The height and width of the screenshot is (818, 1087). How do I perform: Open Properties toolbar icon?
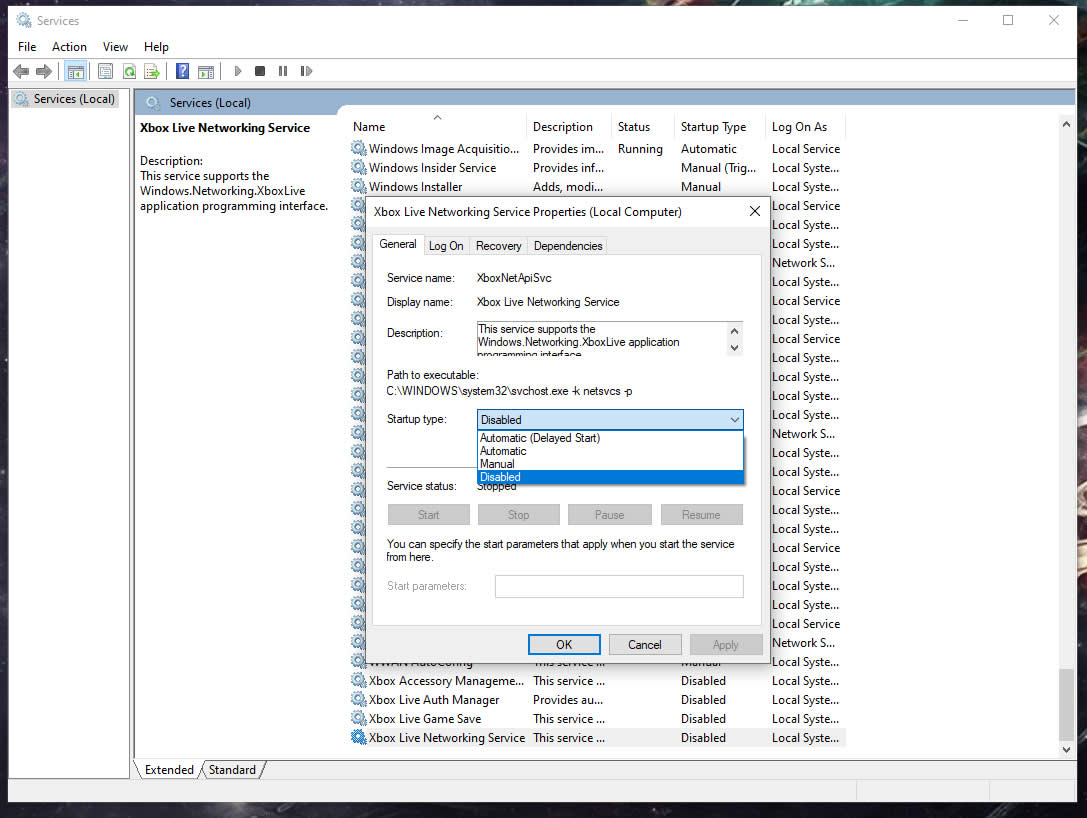pyautogui.click(x=105, y=71)
